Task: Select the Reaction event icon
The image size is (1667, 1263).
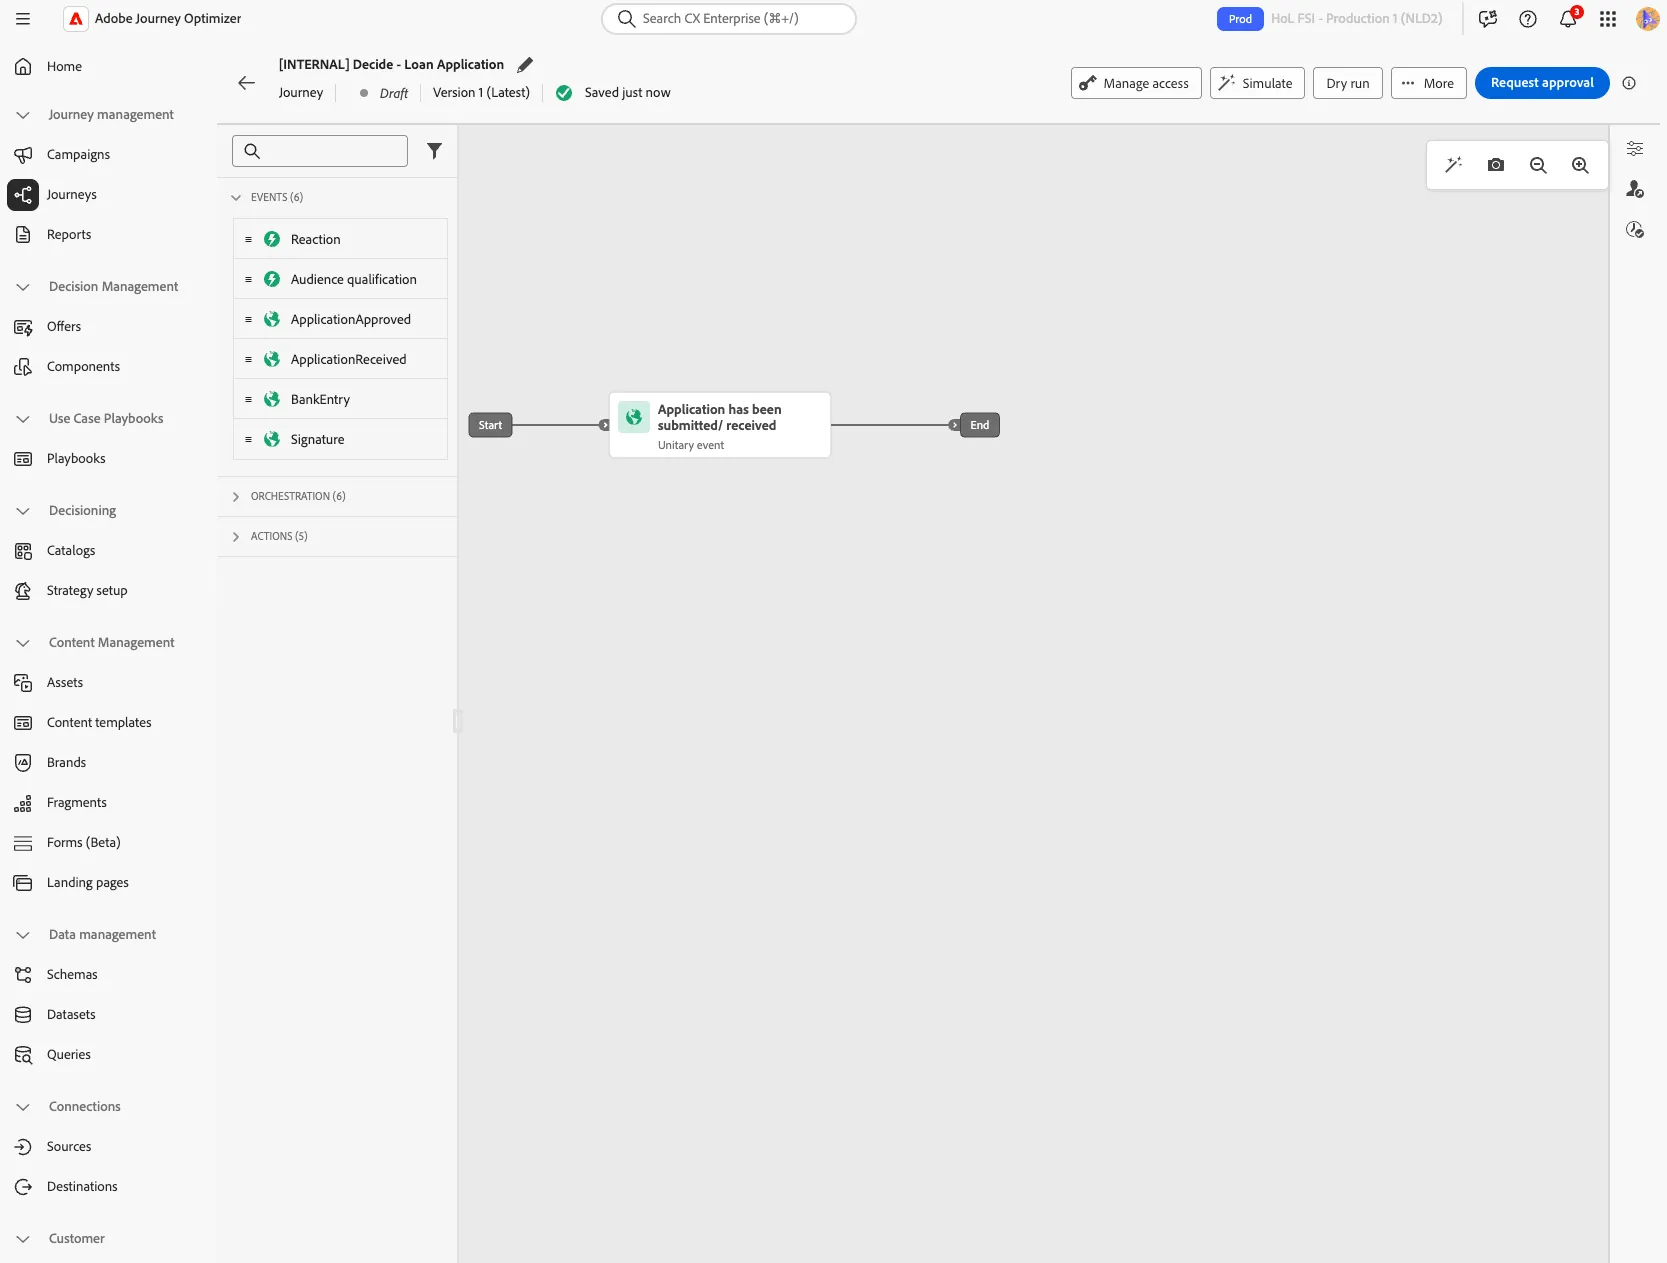Action: (x=272, y=239)
